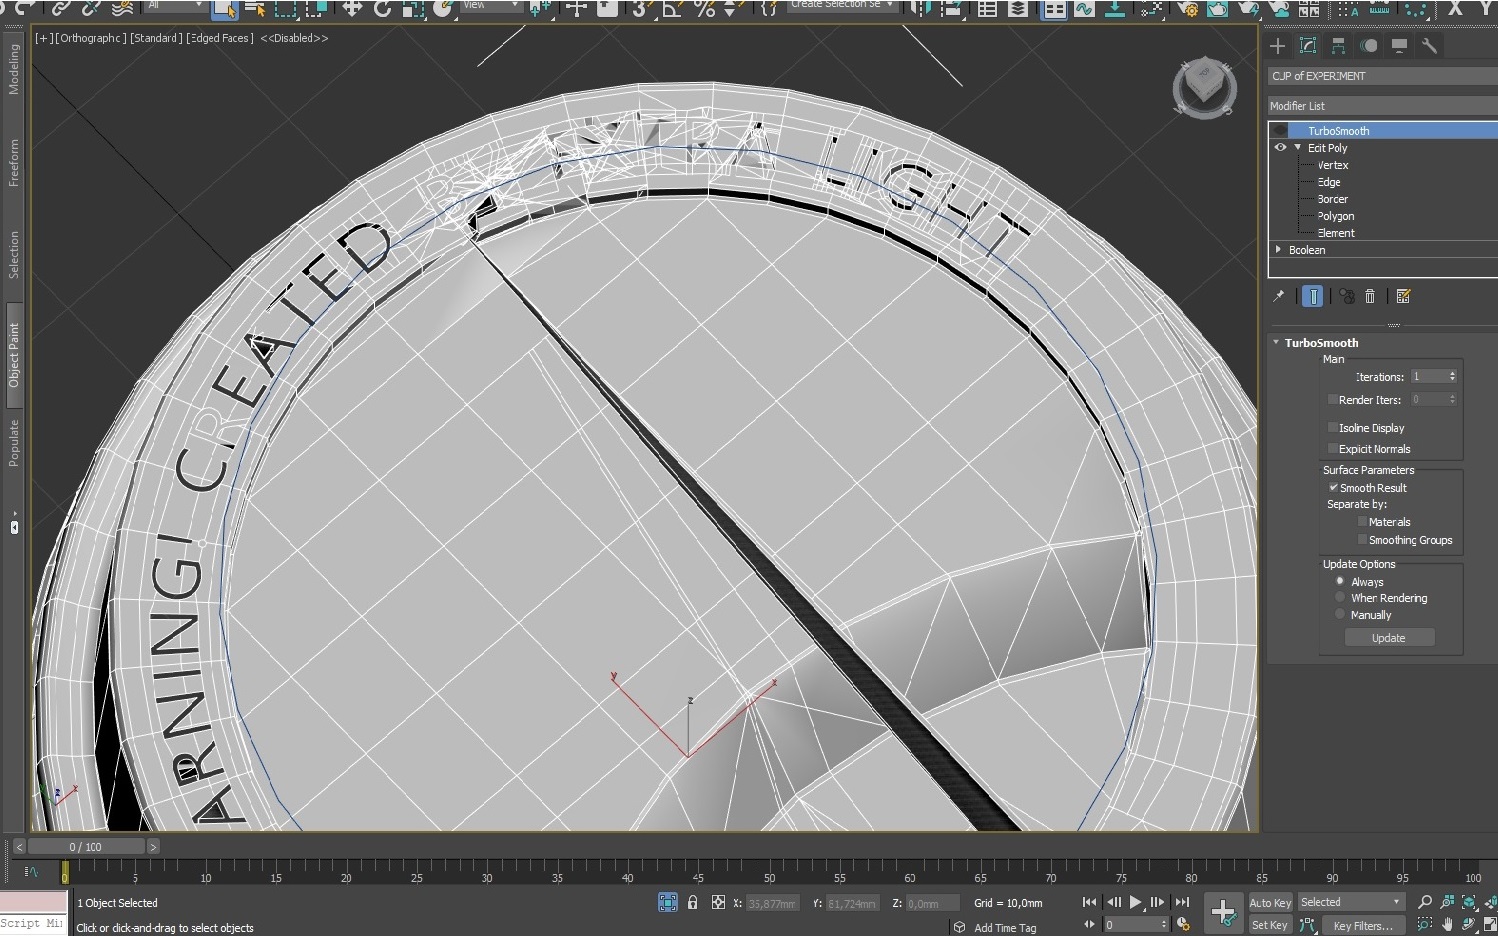Pin the modifier stack
The image size is (1498, 936).
[1278, 296]
